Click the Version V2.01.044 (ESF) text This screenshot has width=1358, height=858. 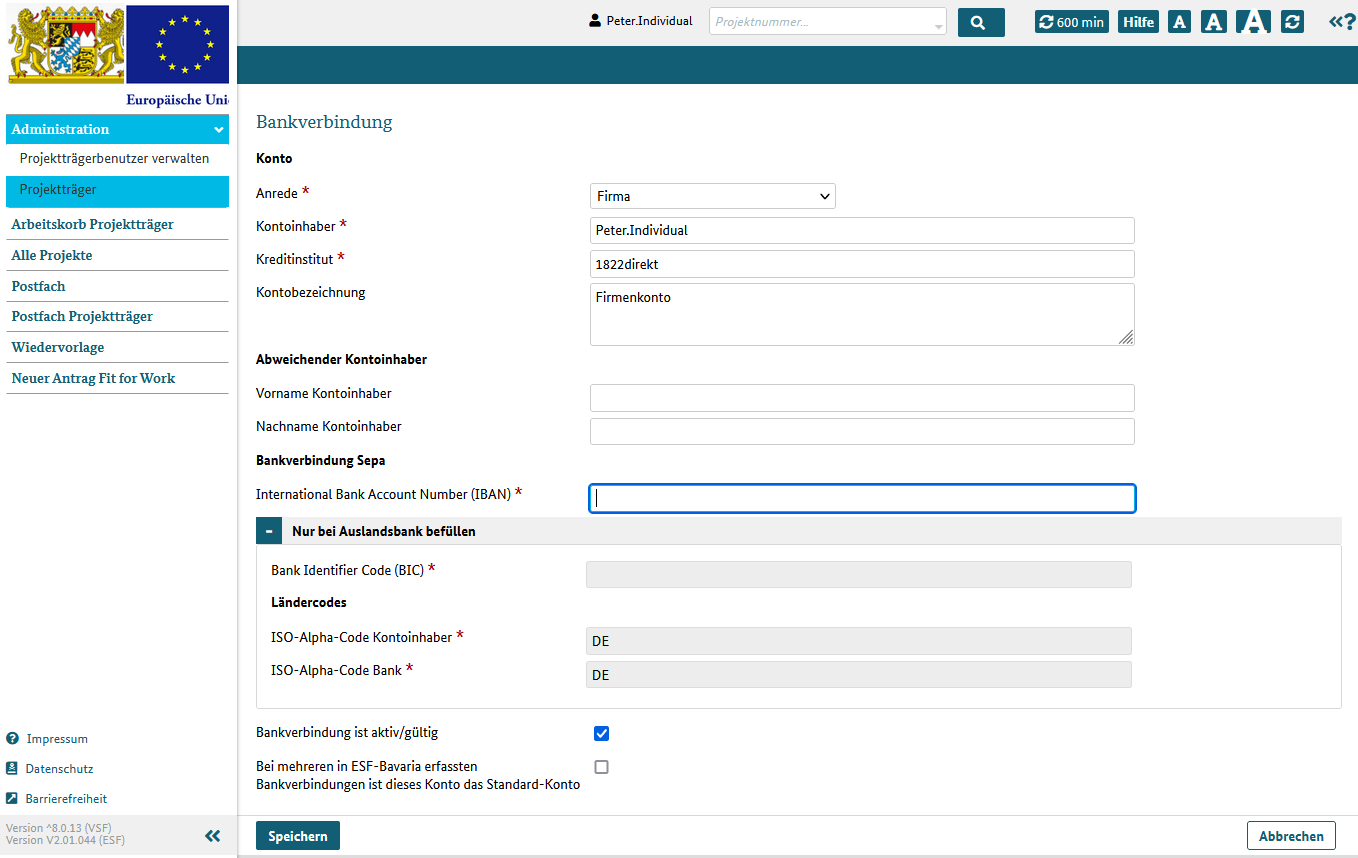pos(65,841)
